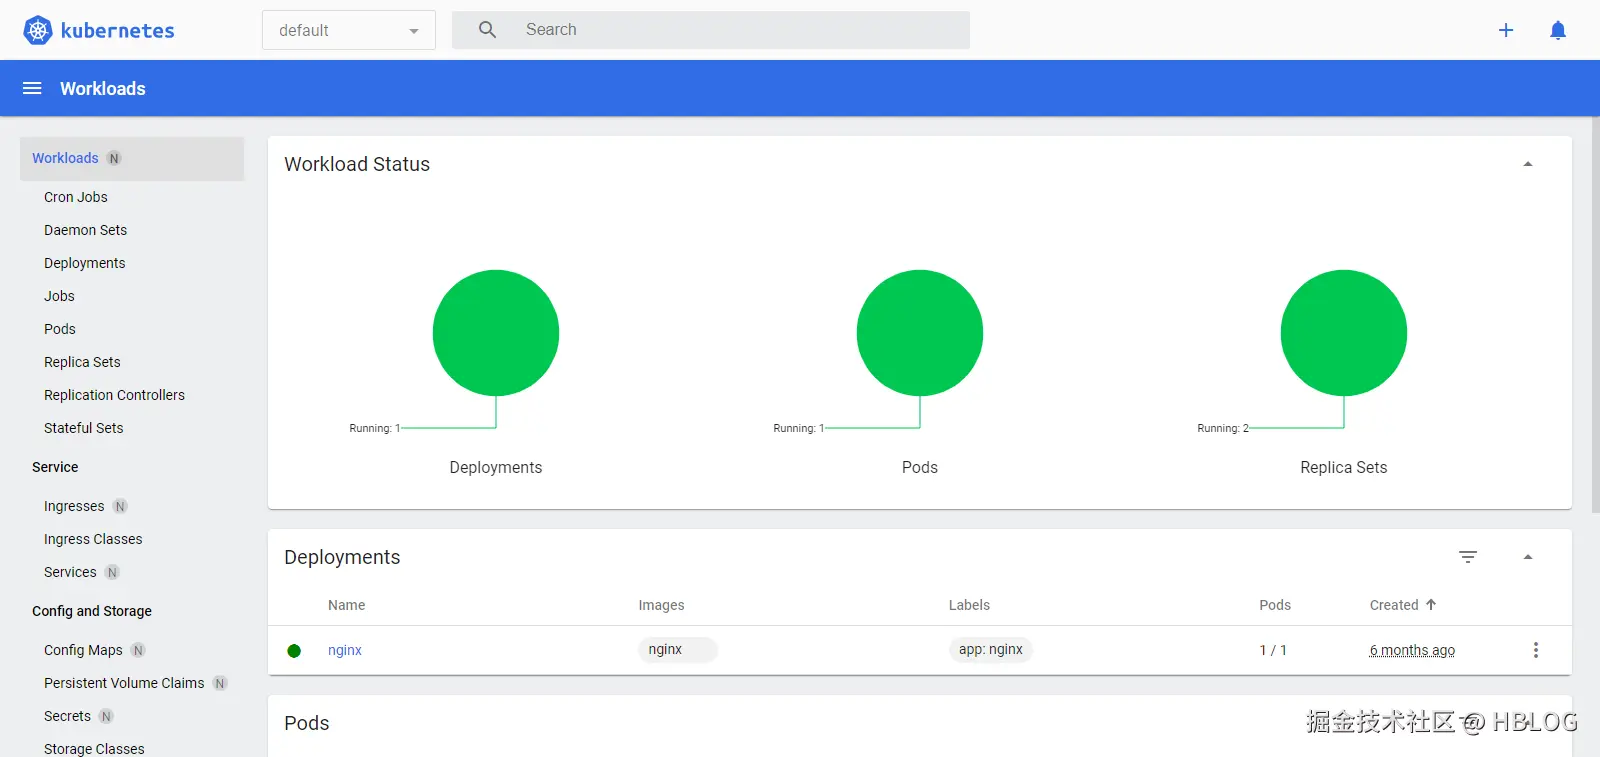
Task: Click the 1 / 1 pods value
Action: pos(1273,650)
